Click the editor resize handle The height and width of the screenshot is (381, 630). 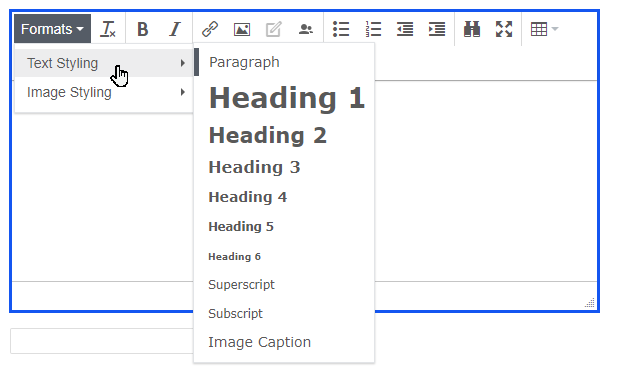(590, 303)
